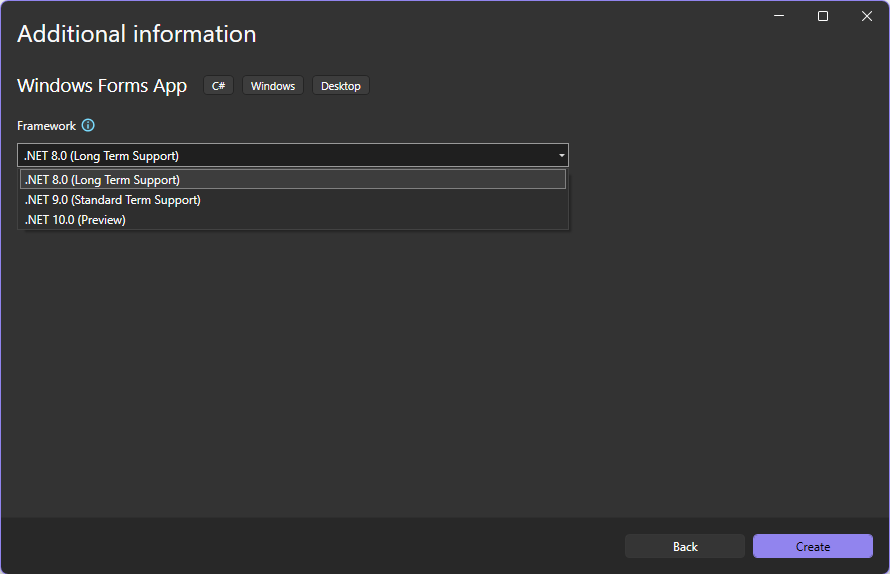Viewport: 890px width, 574px height.
Task: Click the Create button
Action: tap(813, 546)
